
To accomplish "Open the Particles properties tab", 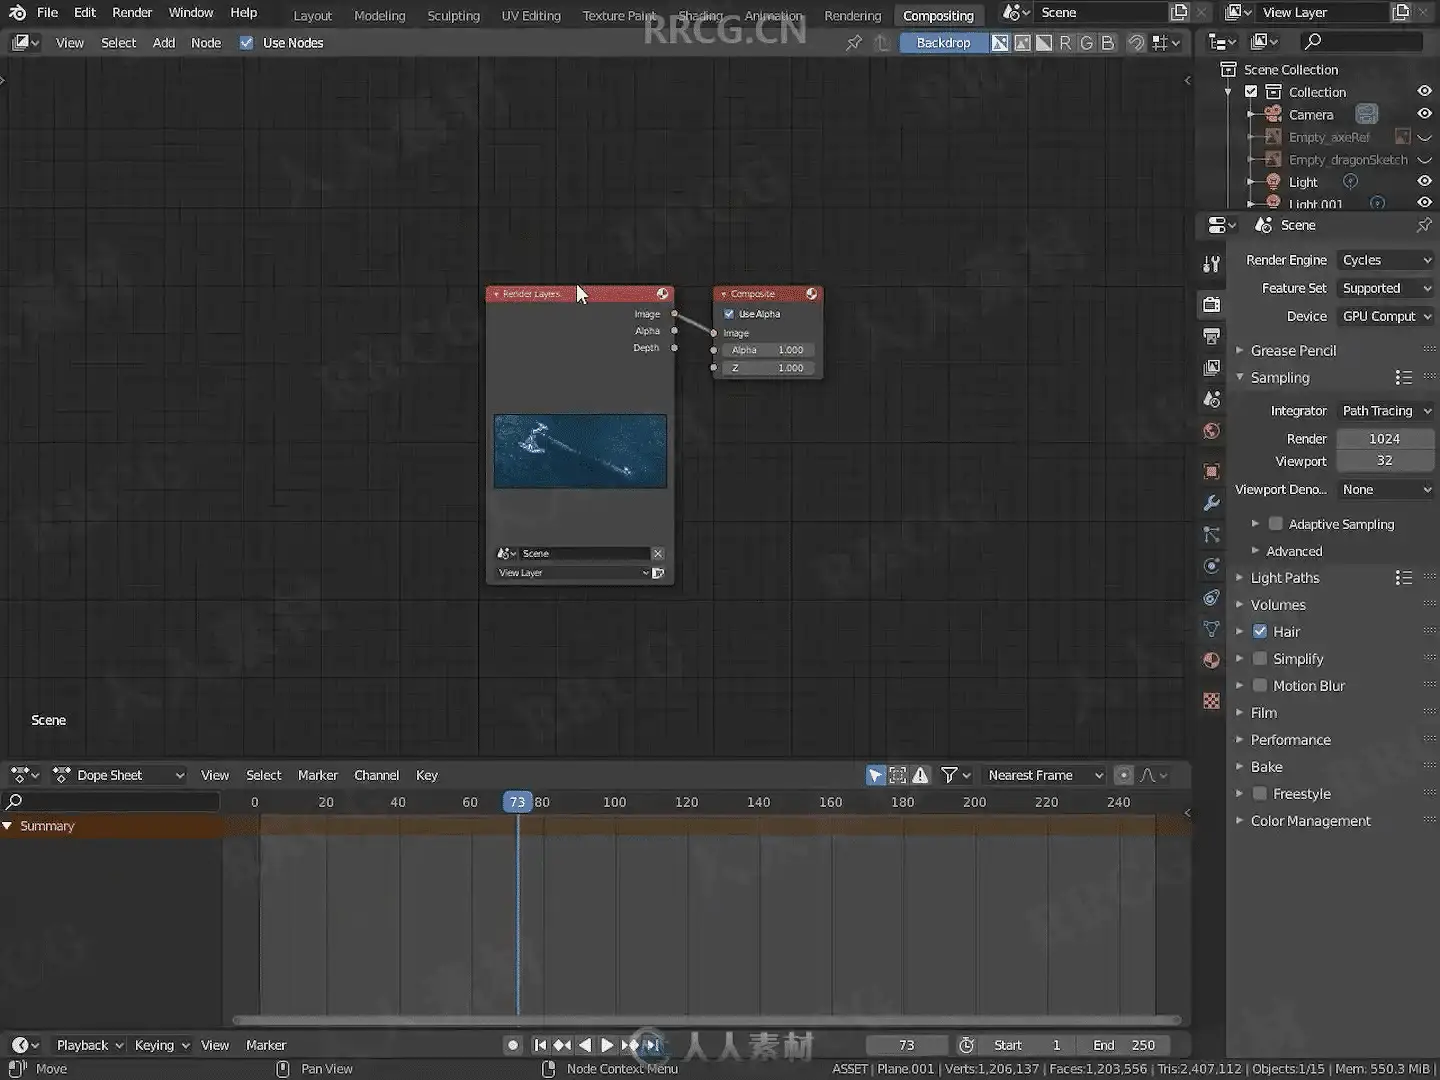I will 1212,535.
